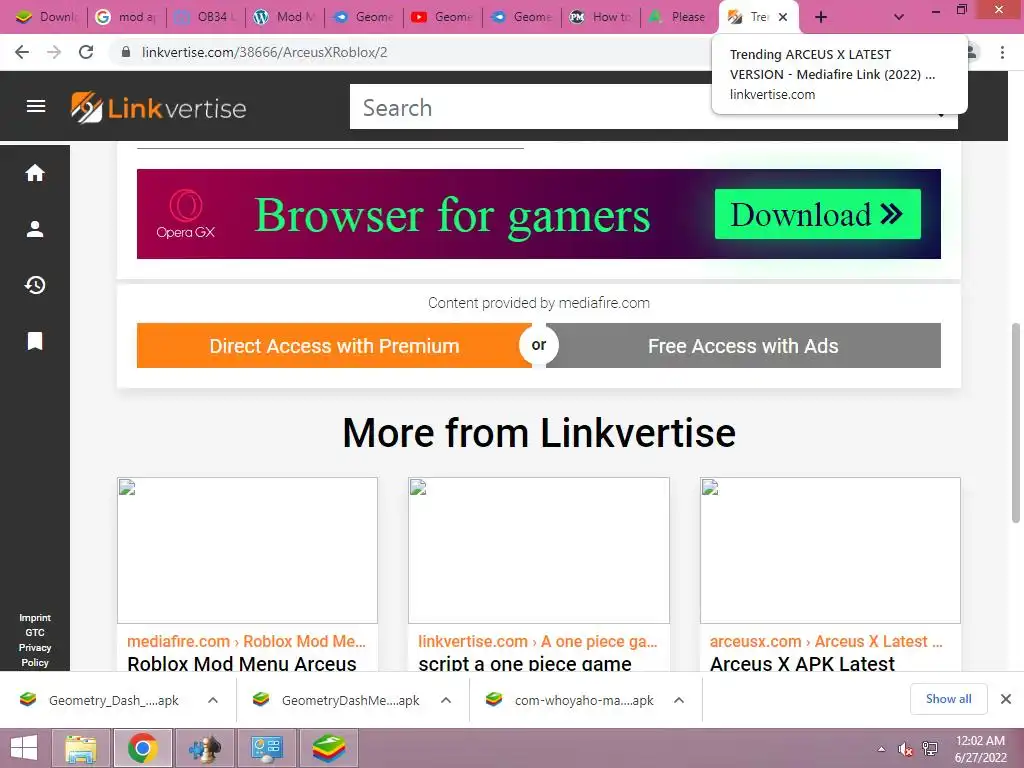The image size is (1024, 768).
Task: Expand options for the GeometryDashMe apk download
Action: (x=446, y=700)
